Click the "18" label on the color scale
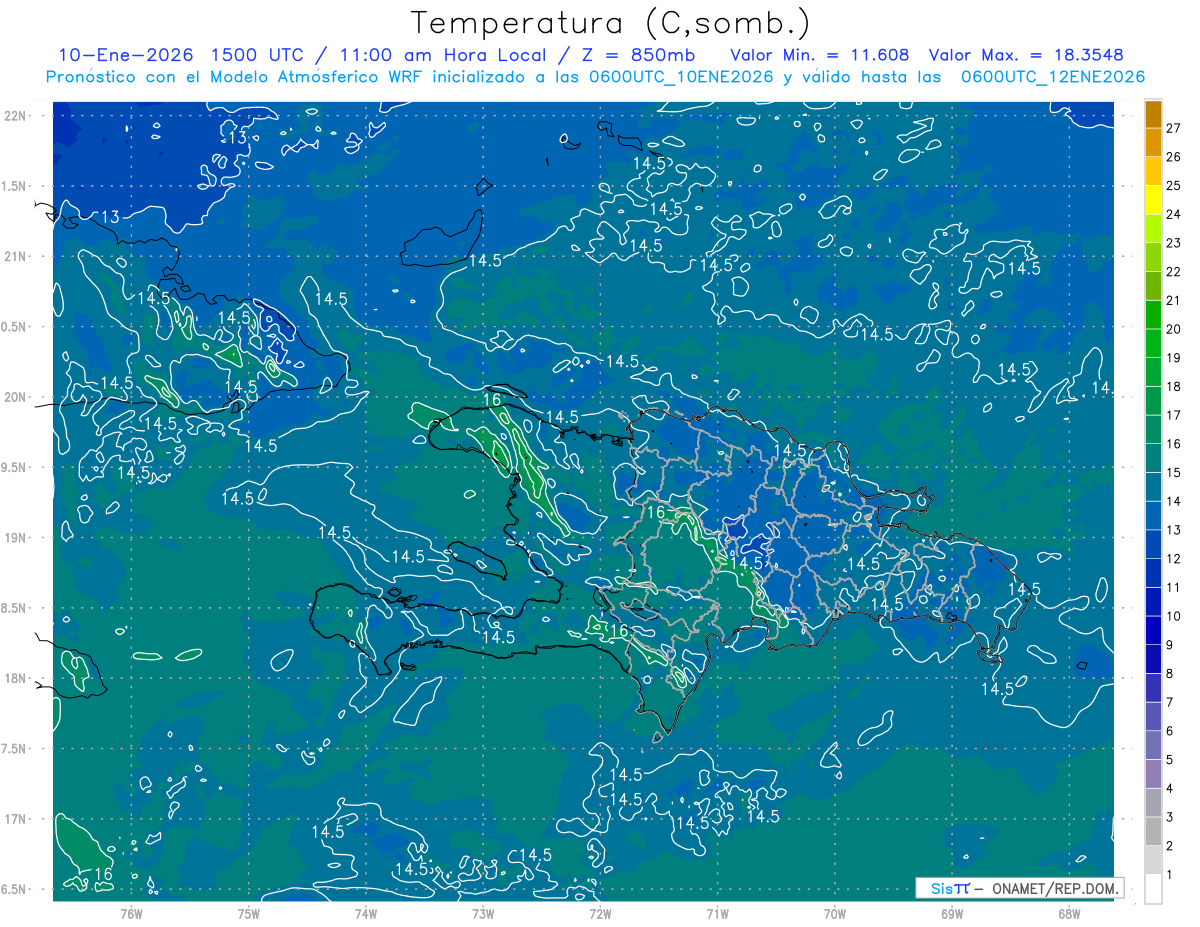1200x927 pixels. 1173,387
